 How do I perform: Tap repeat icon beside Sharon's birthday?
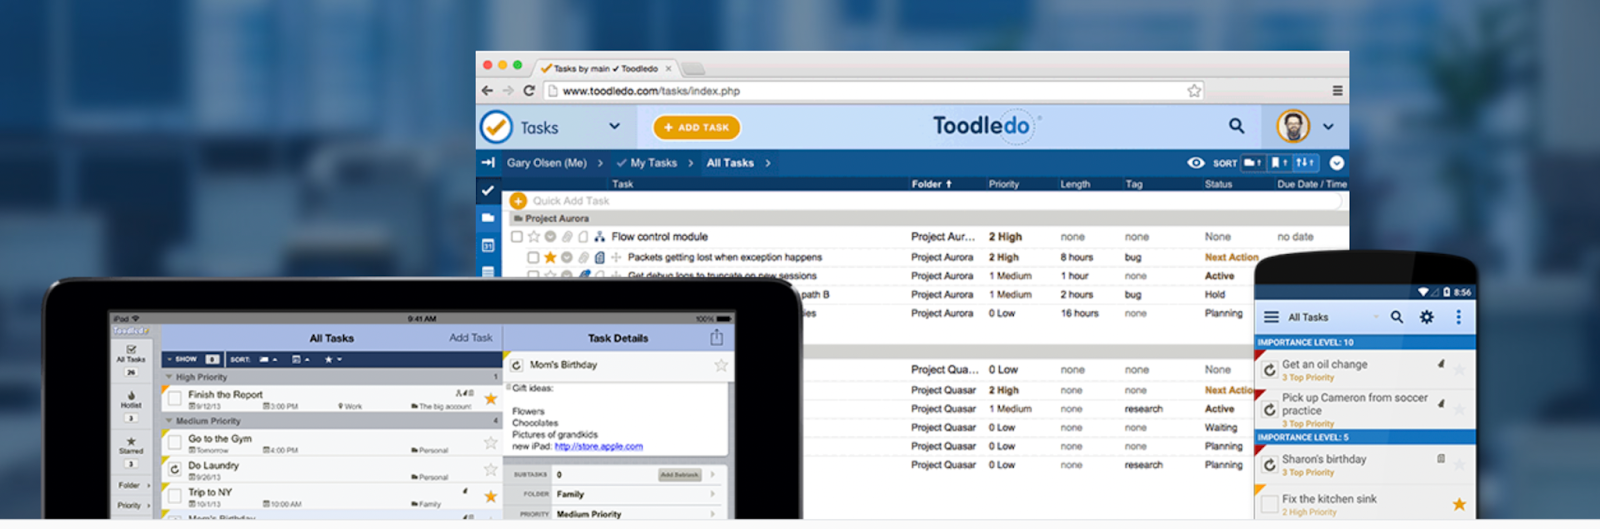(1269, 465)
